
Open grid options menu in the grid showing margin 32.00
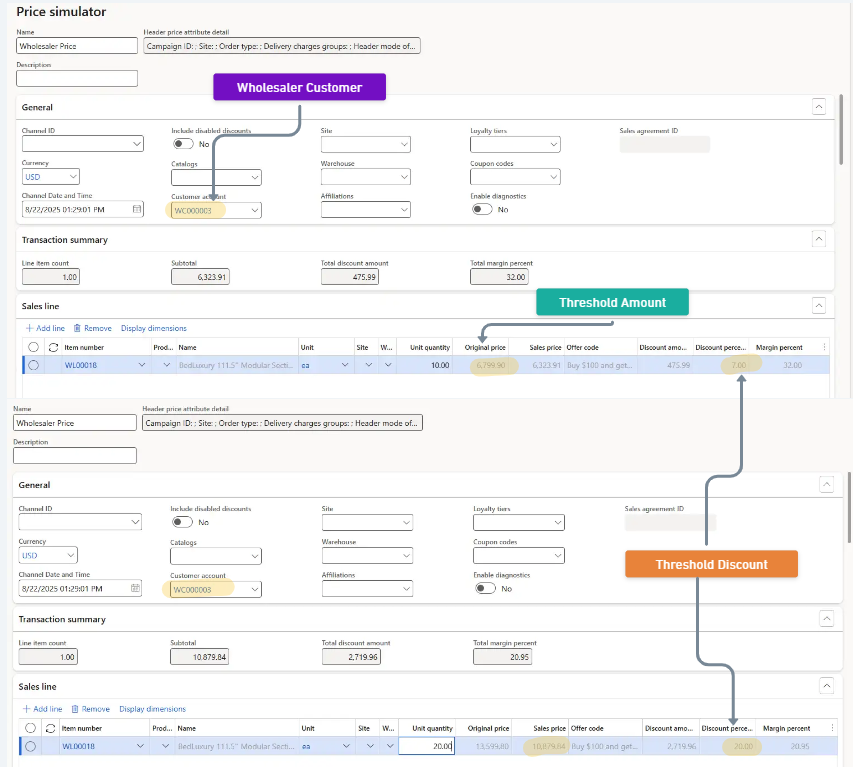tap(824, 347)
